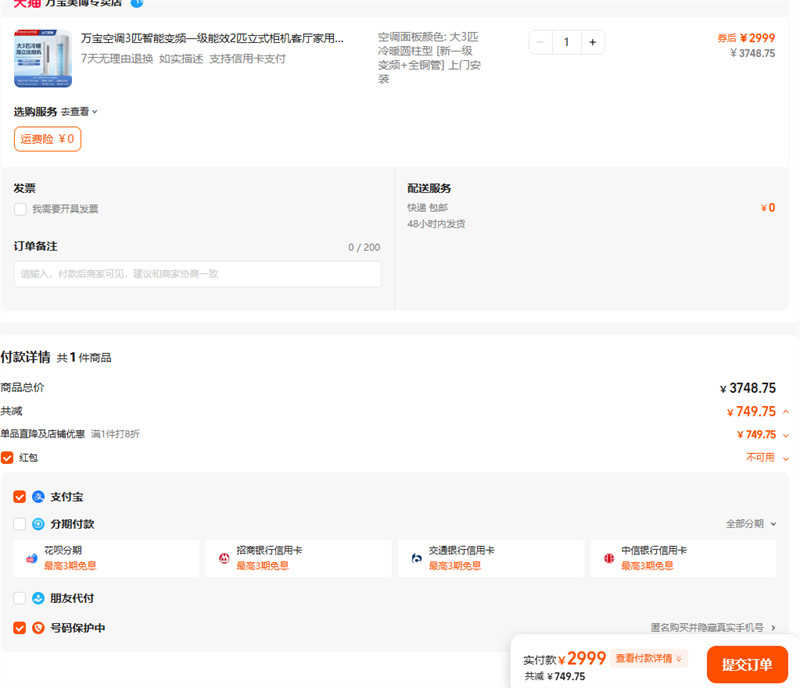The height and width of the screenshot is (688, 800).
Task: Click the friend pay icon
Action: click(38, 598)
